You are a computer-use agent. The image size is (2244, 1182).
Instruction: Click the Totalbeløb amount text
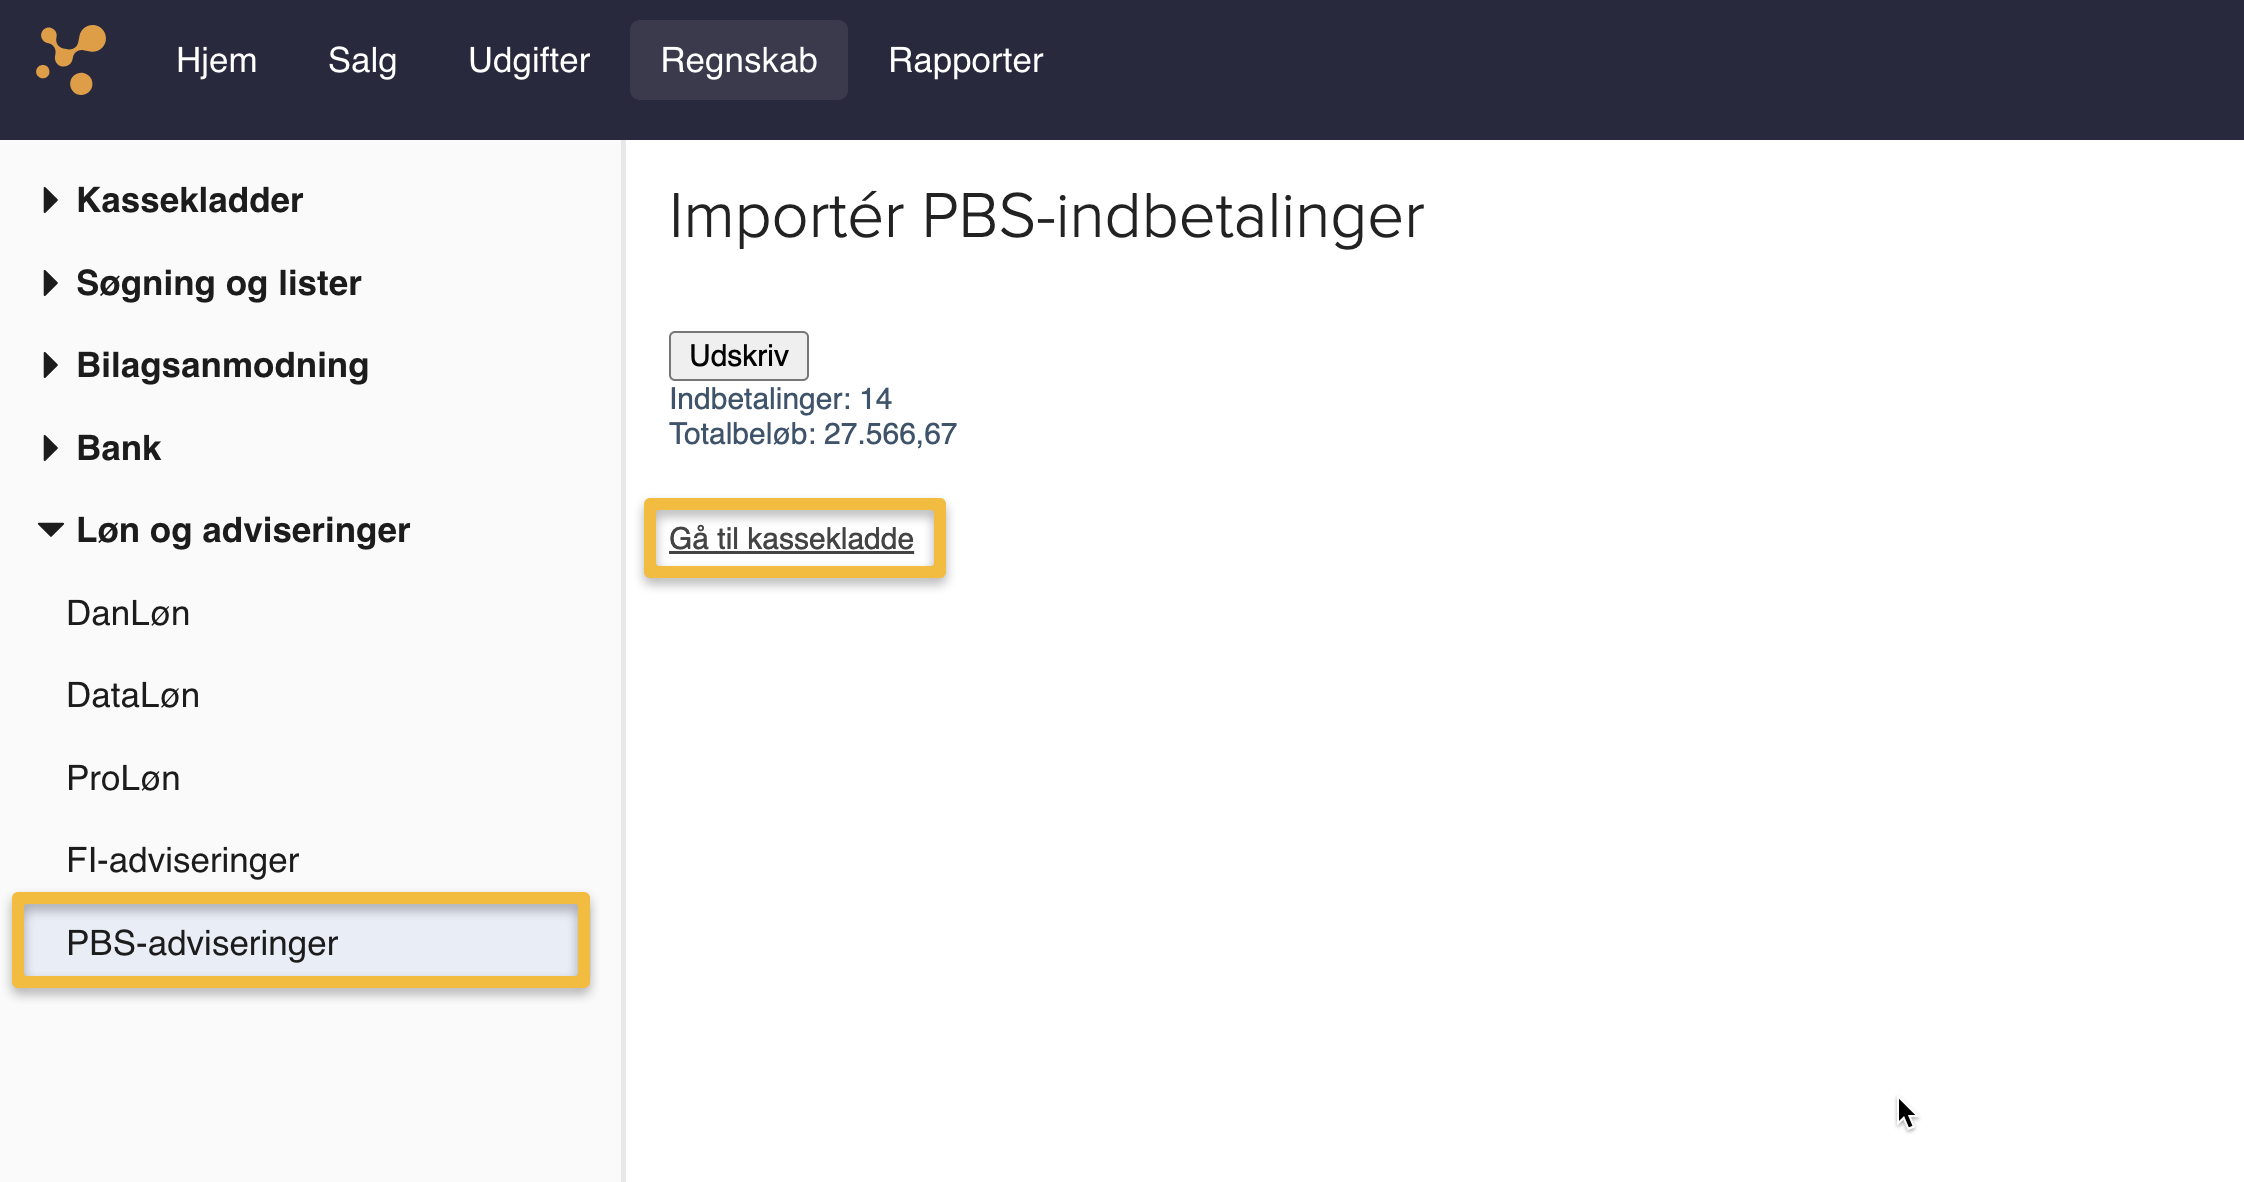click(813, 434)
